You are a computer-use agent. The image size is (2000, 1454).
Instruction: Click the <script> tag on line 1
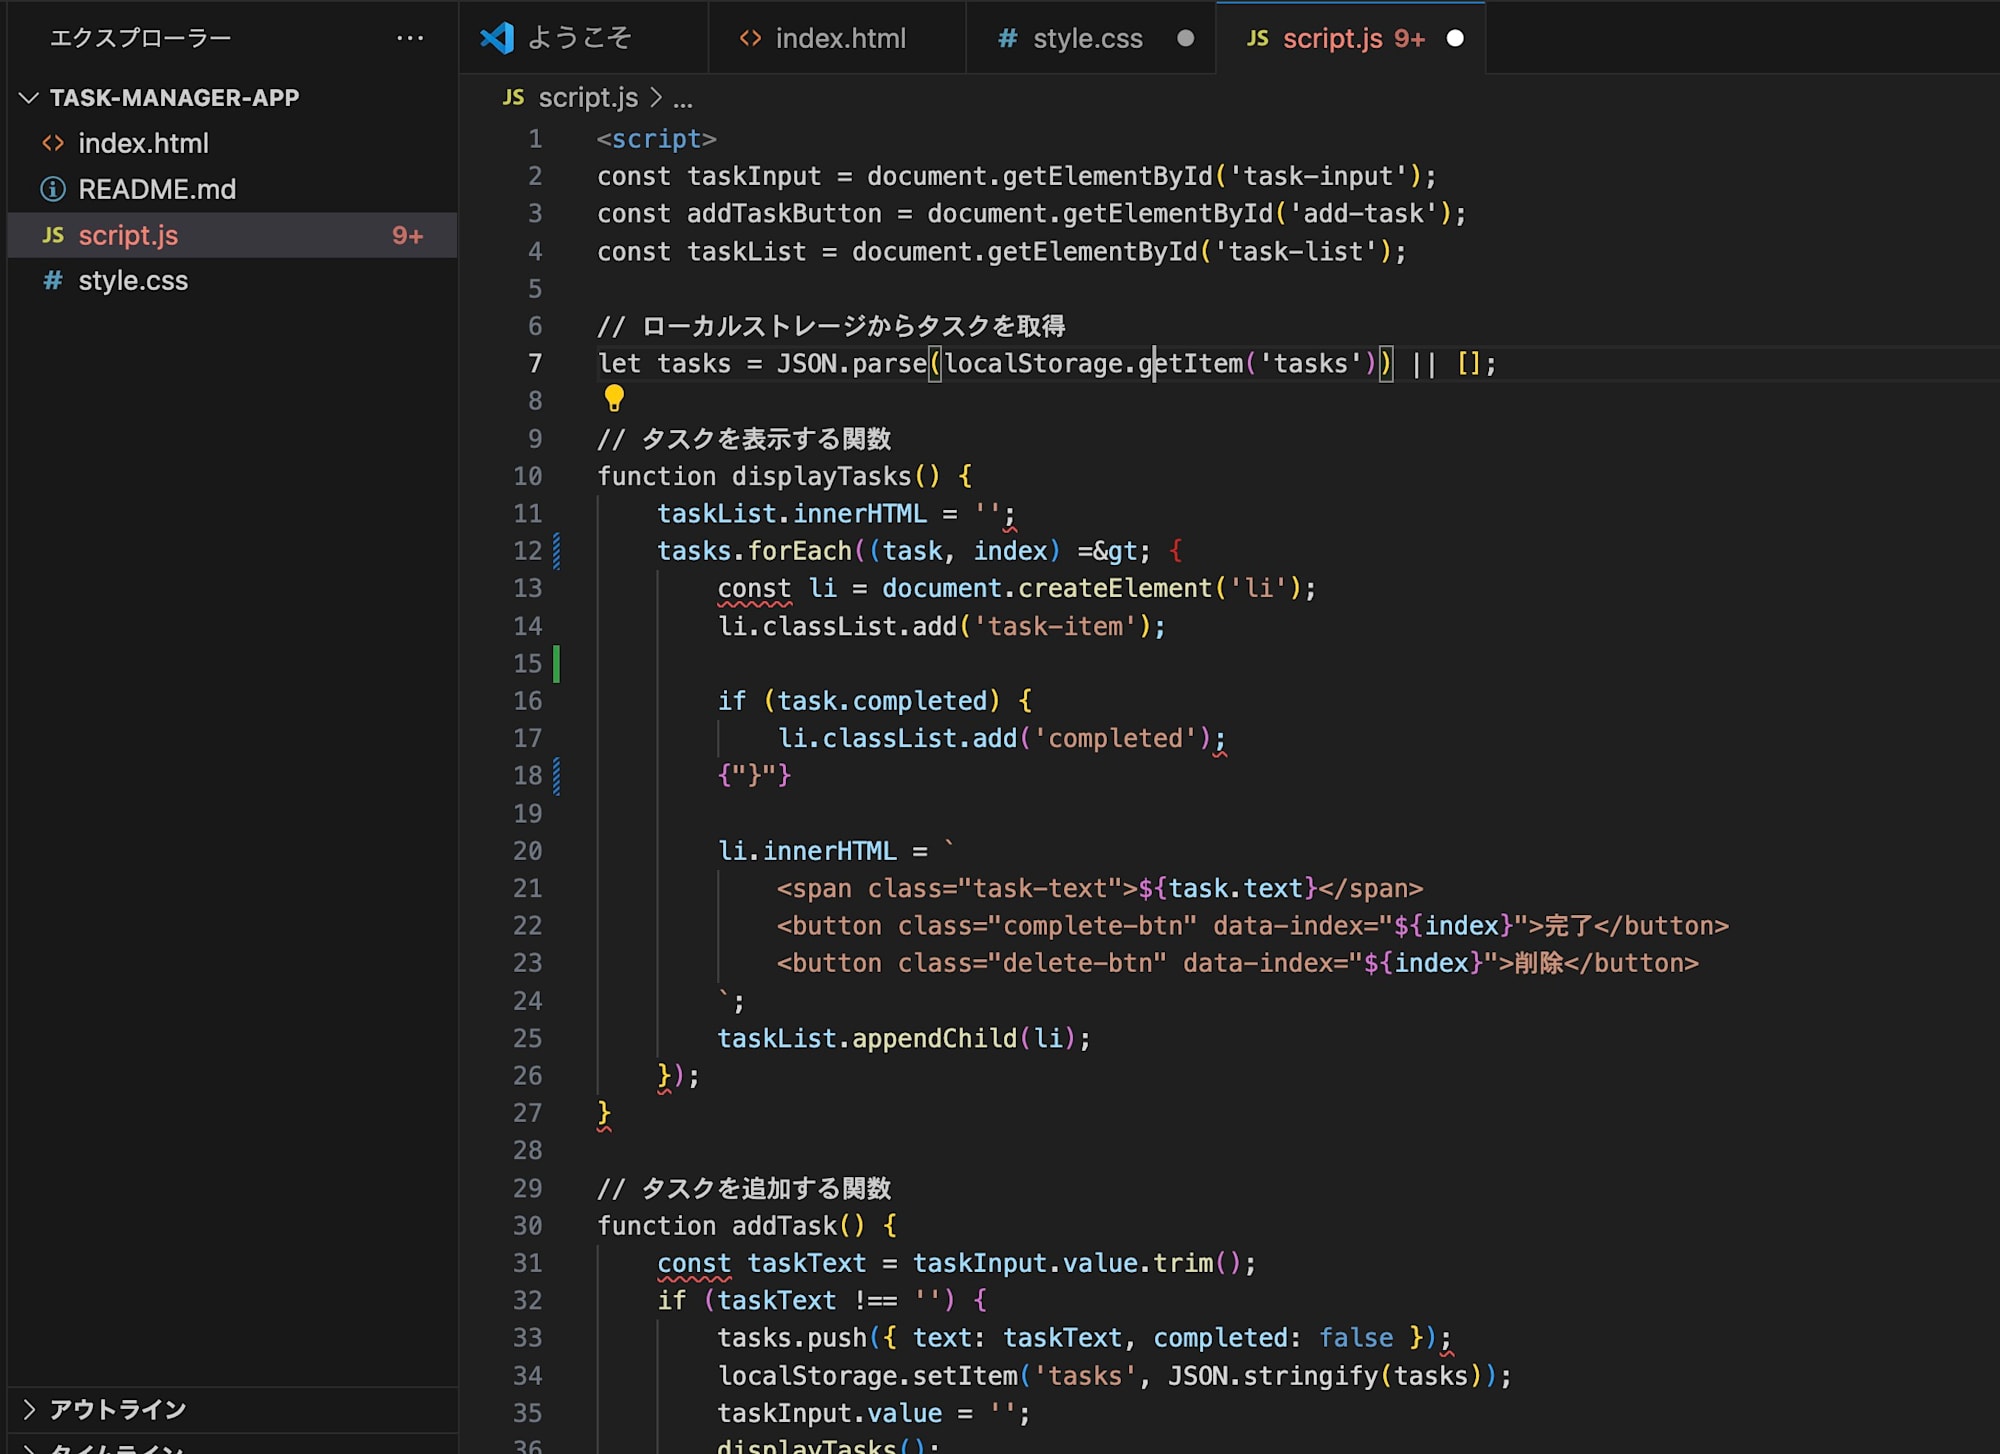point(657,139)
